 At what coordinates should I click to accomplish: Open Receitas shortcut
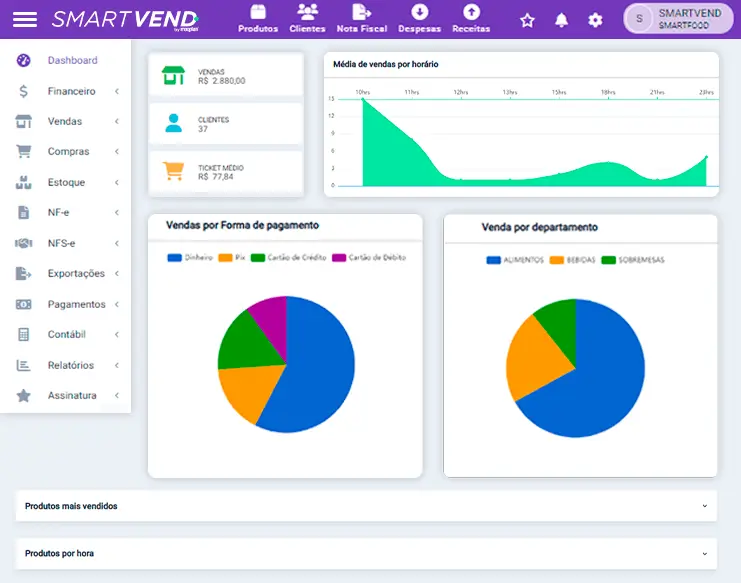tap(471, 19)
